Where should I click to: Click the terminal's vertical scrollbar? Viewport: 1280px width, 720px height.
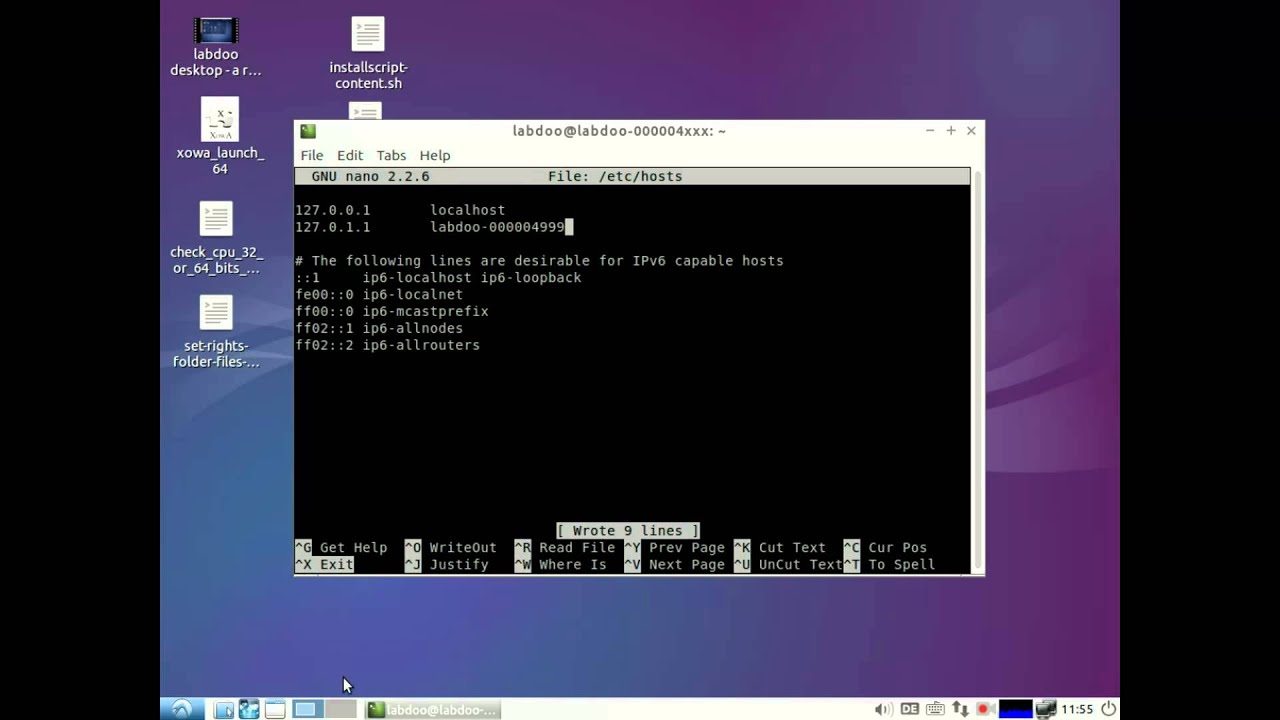pos(977,370)
